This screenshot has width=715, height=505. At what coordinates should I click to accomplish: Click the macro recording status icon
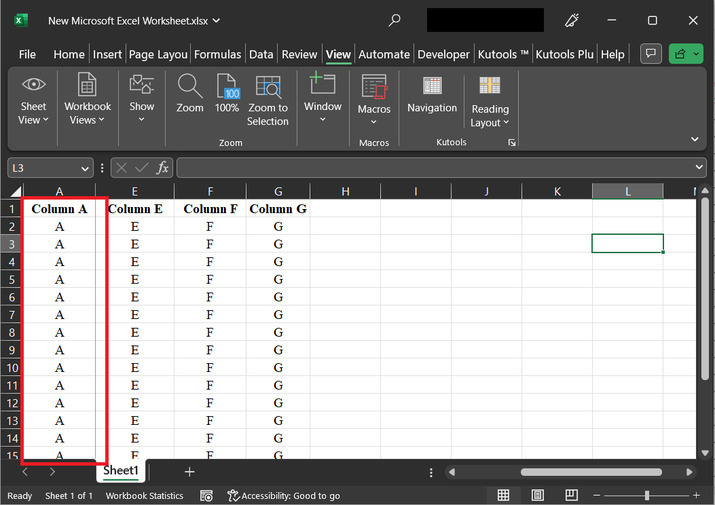(x=207, y=495)
